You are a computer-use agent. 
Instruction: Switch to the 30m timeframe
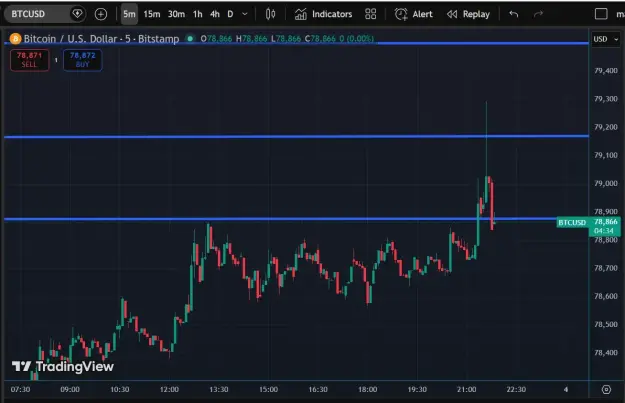tap(176, 14)
